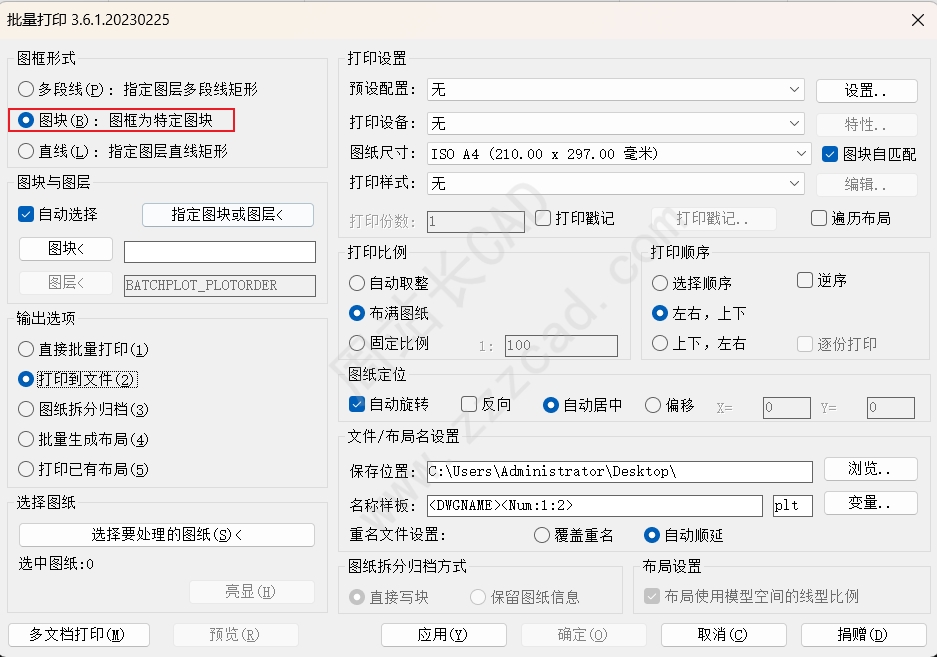Enable 打印戳记 checkbox
Image resolution: width=937 pixels, height=657 pixels.
coord(543,218)
